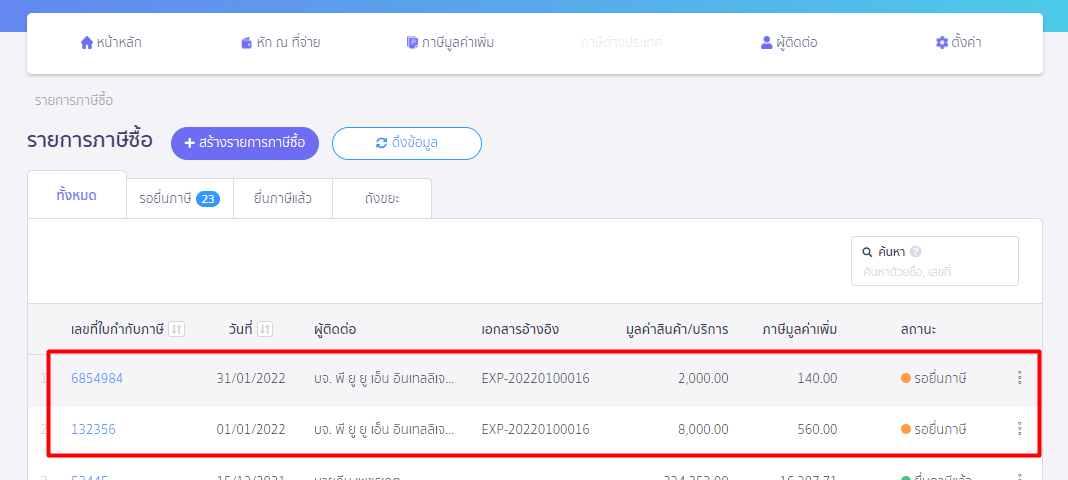Screen dimensions: 1068x480
Task: Focus the ค้นหา search input field
Action: 934,261
